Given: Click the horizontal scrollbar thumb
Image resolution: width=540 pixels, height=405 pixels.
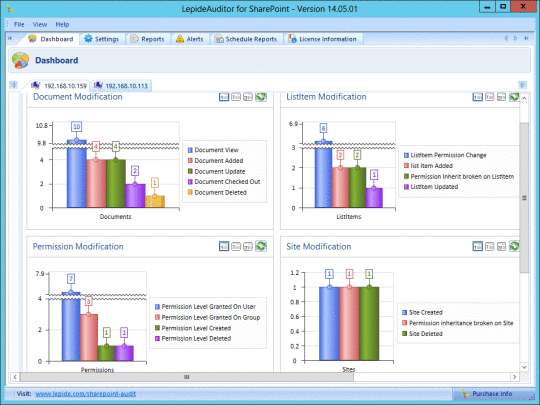Looking at the screenshot, I should [186, 377].
